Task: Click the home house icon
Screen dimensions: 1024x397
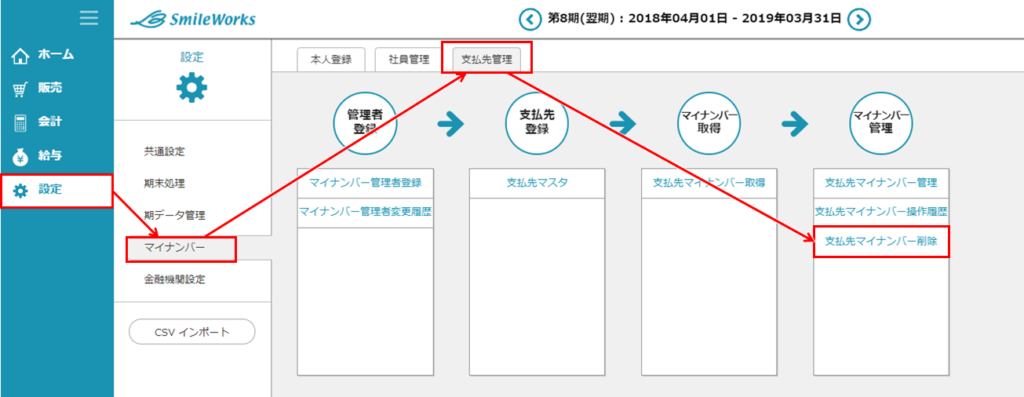Action: coord(21,57)
